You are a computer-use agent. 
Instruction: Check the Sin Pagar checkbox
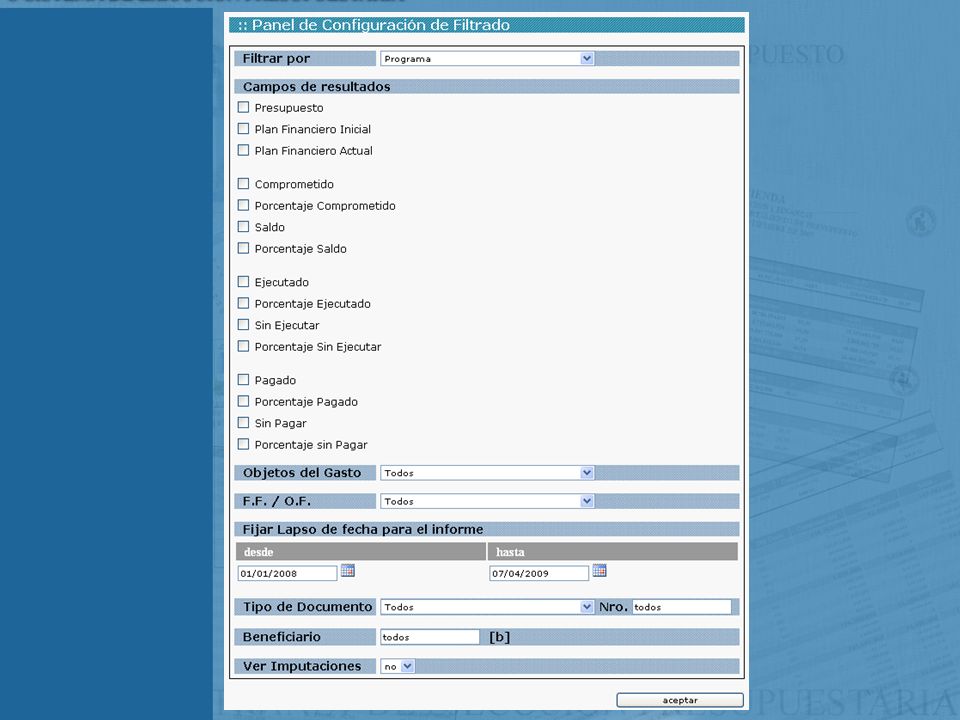243,422
